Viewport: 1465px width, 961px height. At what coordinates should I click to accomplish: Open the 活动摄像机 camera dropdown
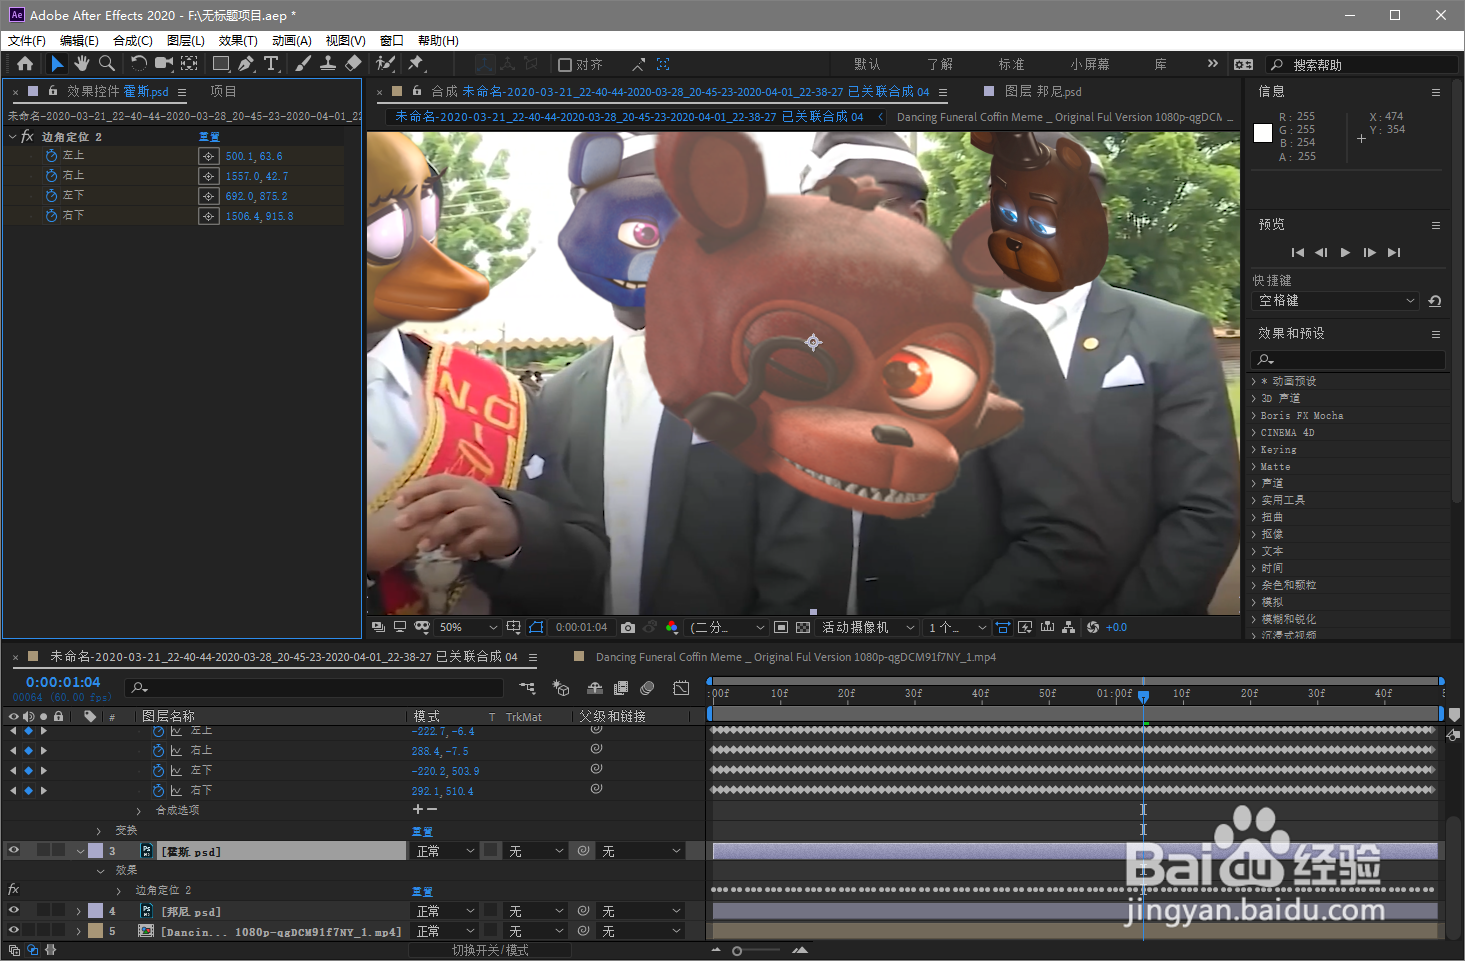[867, 627]
